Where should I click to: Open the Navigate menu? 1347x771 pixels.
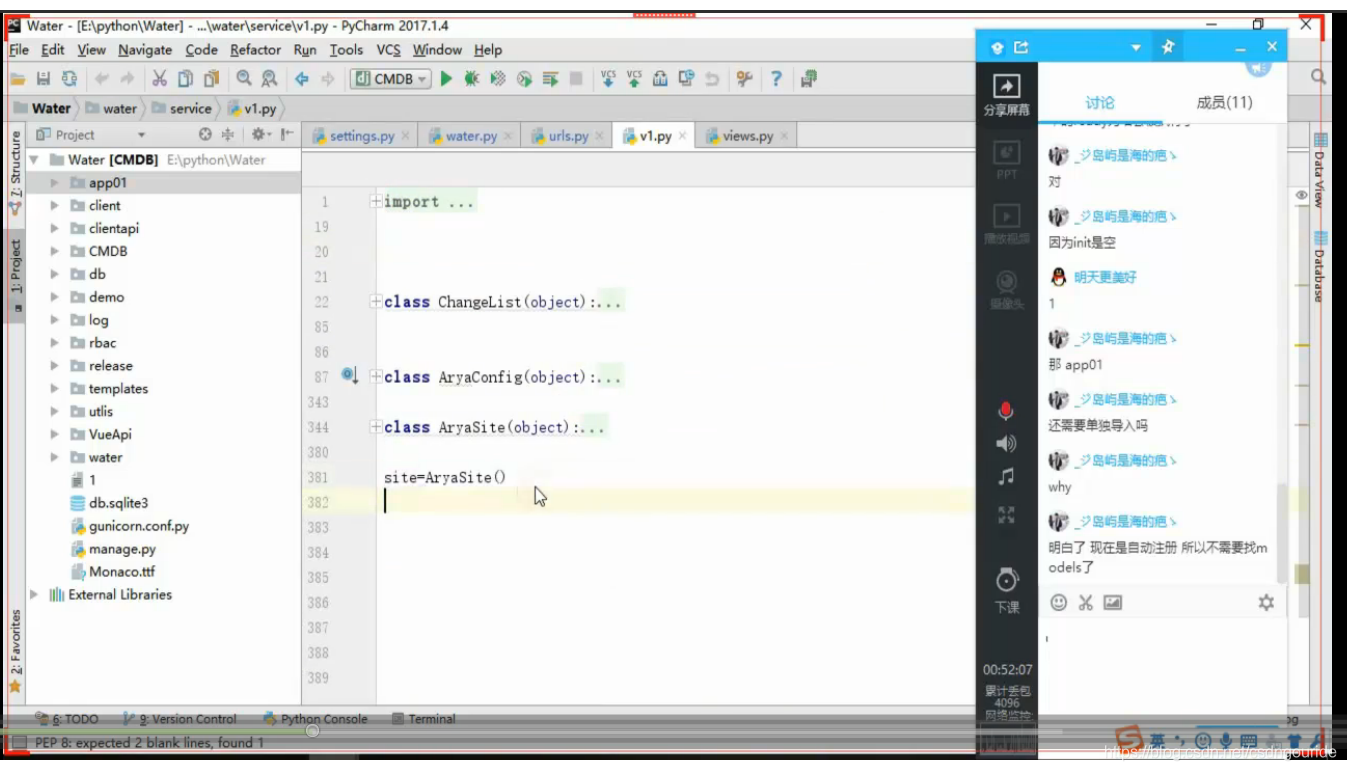coord(145,49)
